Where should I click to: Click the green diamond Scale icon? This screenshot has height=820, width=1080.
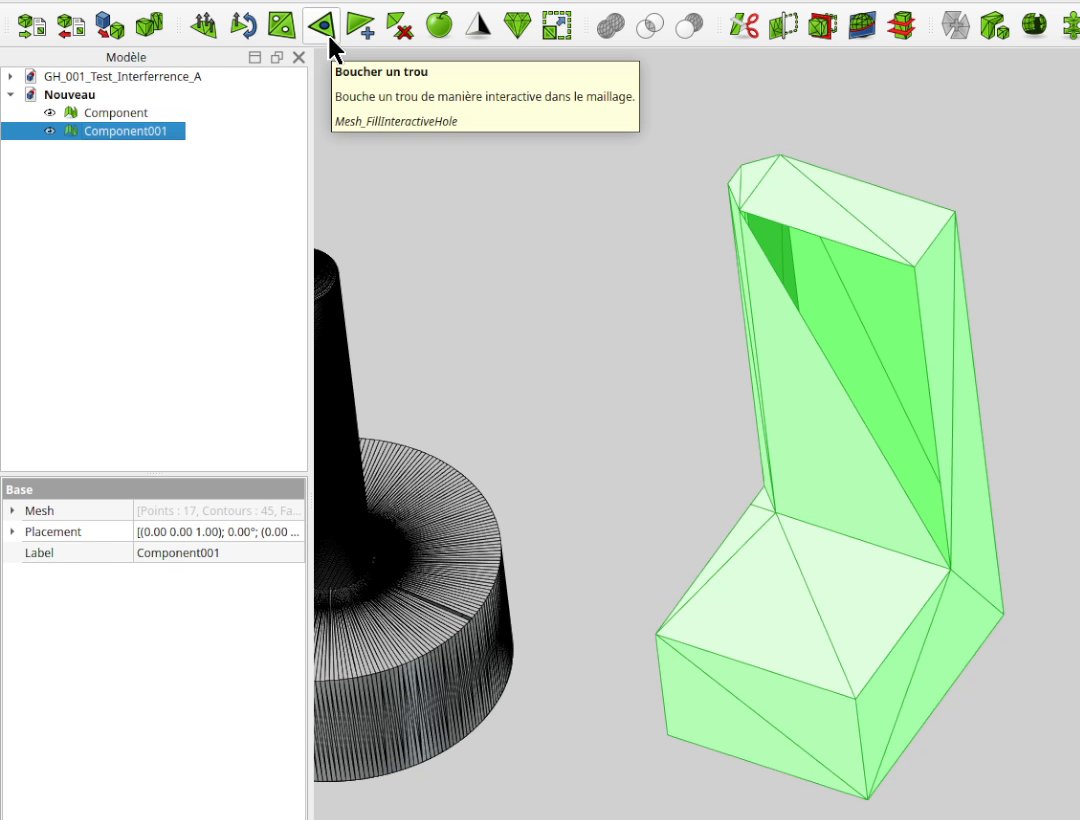tap(517, 25)
